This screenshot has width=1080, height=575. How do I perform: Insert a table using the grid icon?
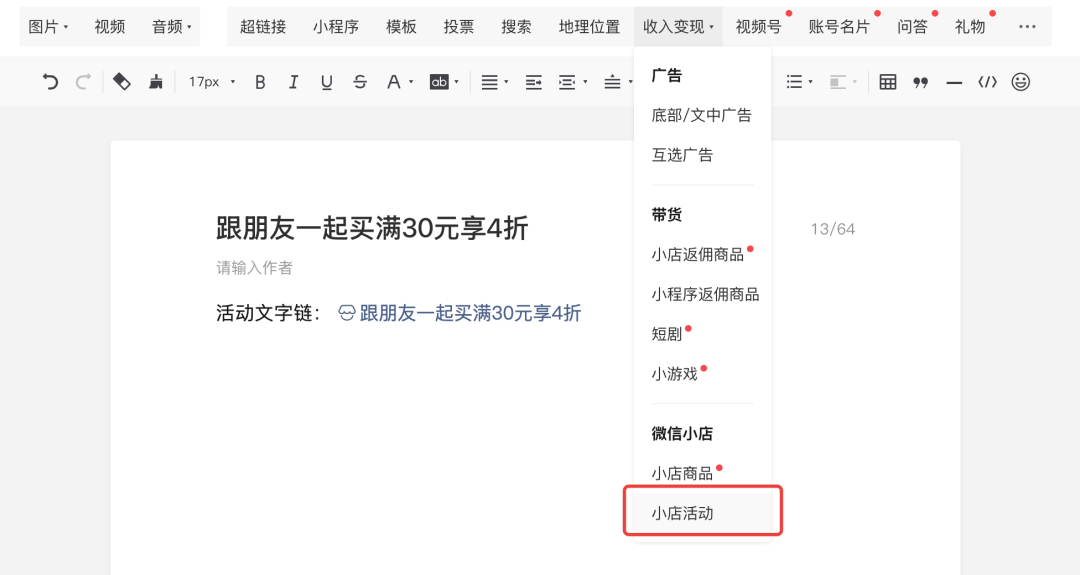click(887, 82)
